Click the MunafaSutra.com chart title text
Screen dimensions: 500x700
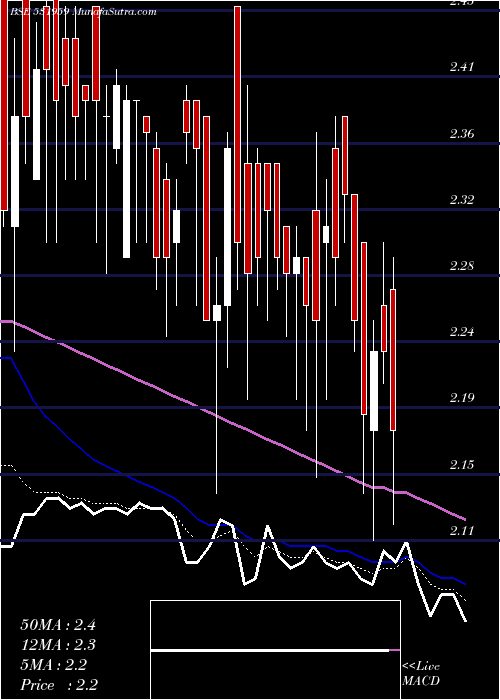[114, 12]
